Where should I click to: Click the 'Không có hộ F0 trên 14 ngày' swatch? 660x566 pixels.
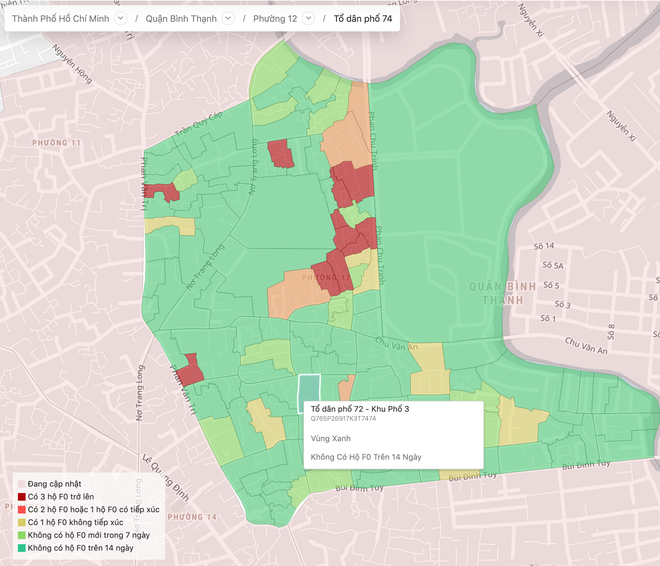[x=21, y=548]
